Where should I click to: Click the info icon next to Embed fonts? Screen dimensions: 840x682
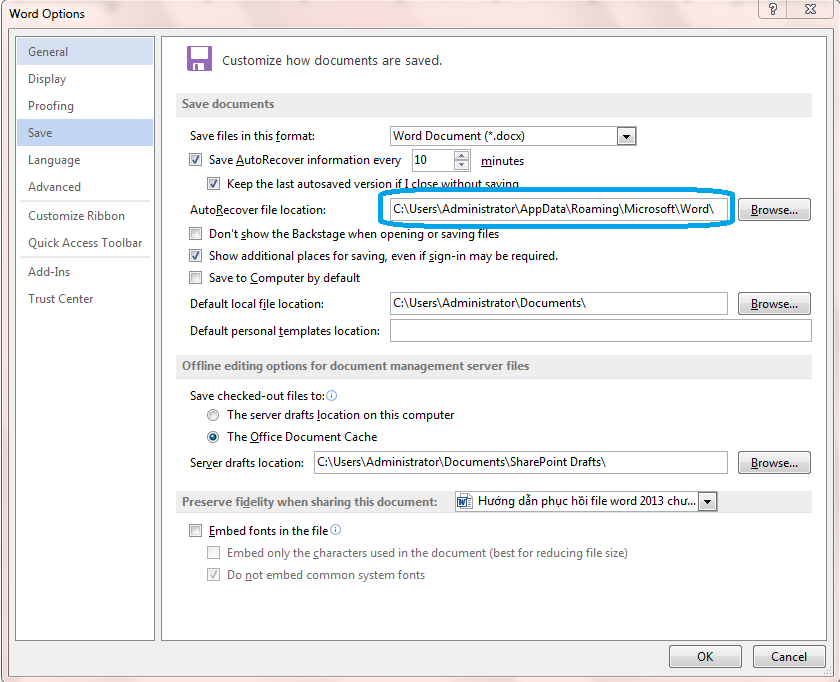[336, 530]
